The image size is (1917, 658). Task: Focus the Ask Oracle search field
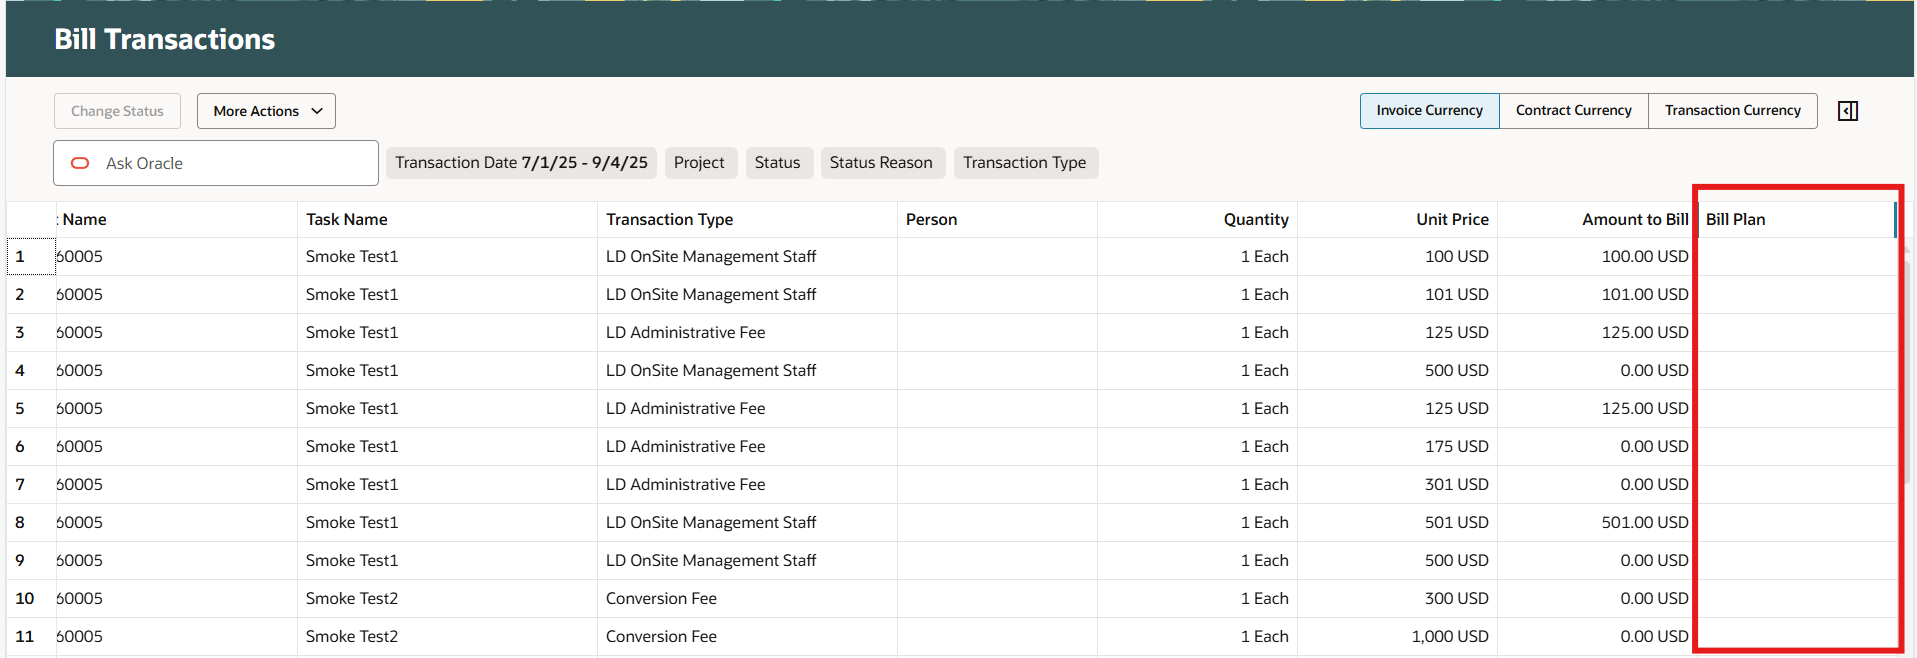(216, 163)
